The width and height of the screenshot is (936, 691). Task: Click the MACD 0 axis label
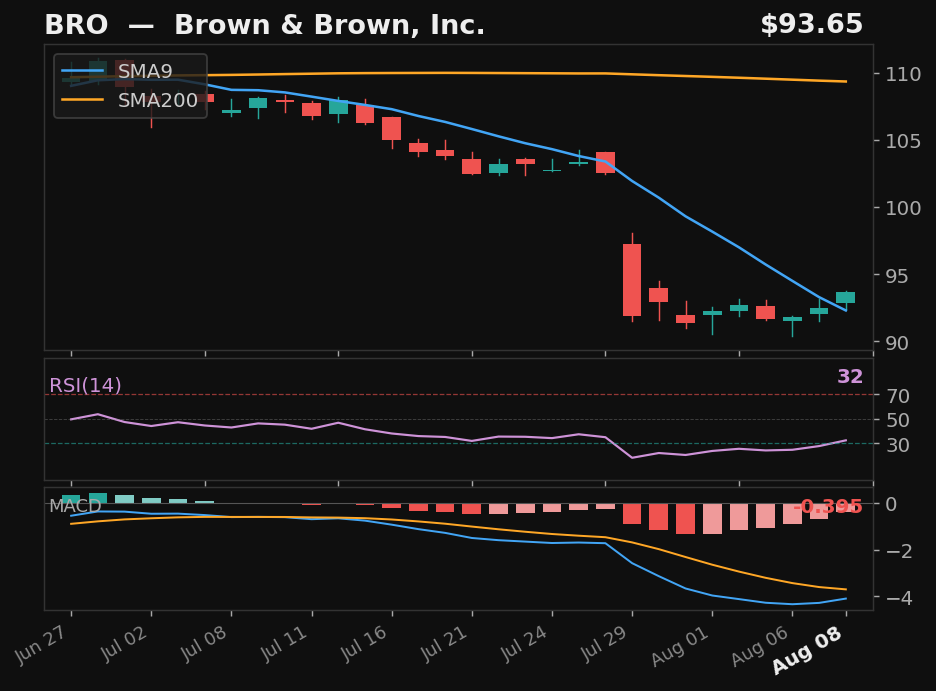click(892, 504)
